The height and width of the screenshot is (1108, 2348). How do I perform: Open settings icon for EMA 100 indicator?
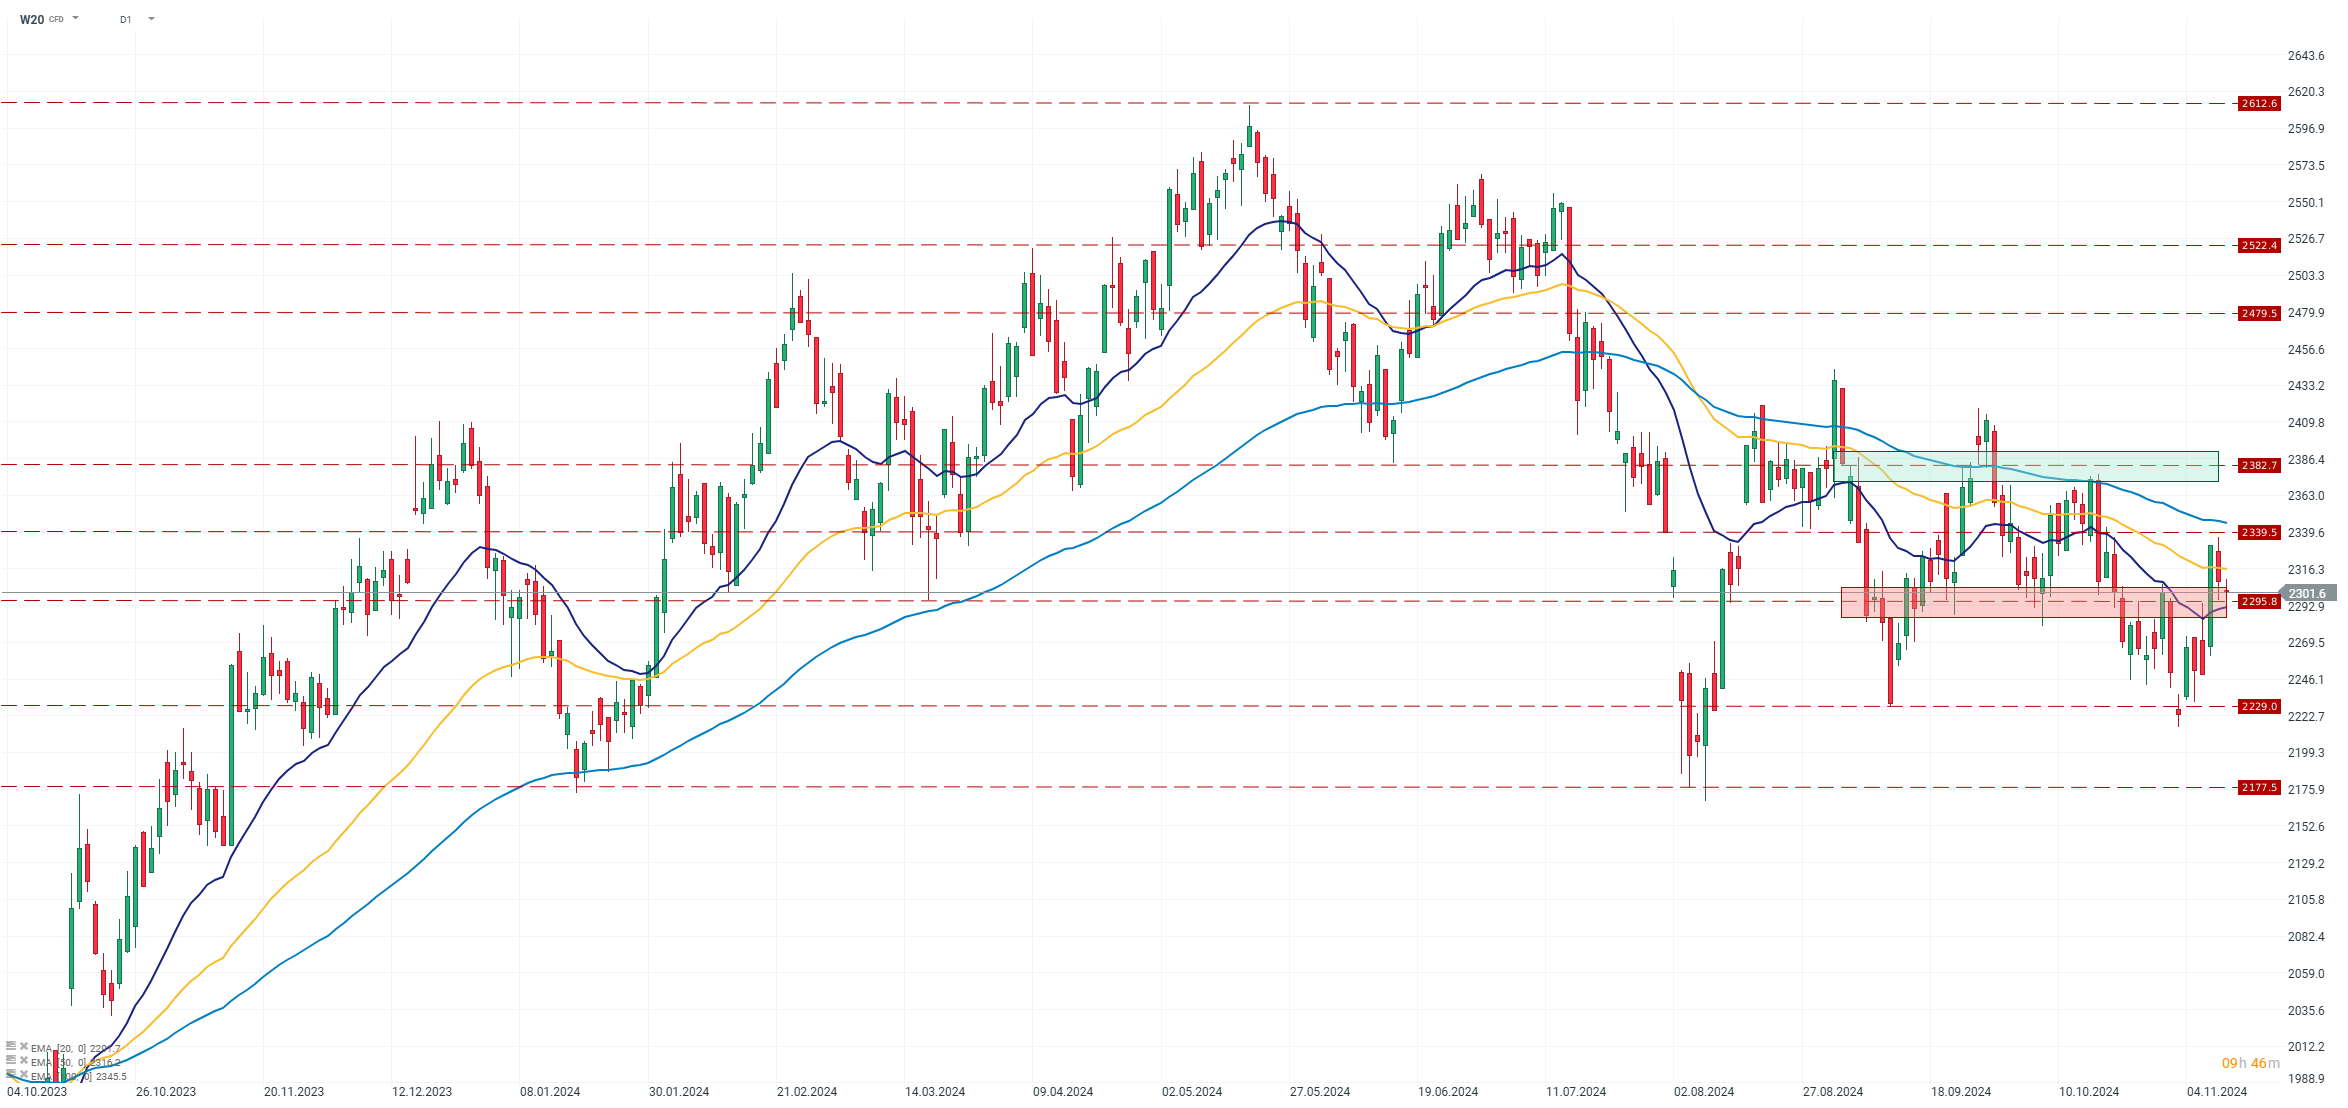[x=11, y=1074]
